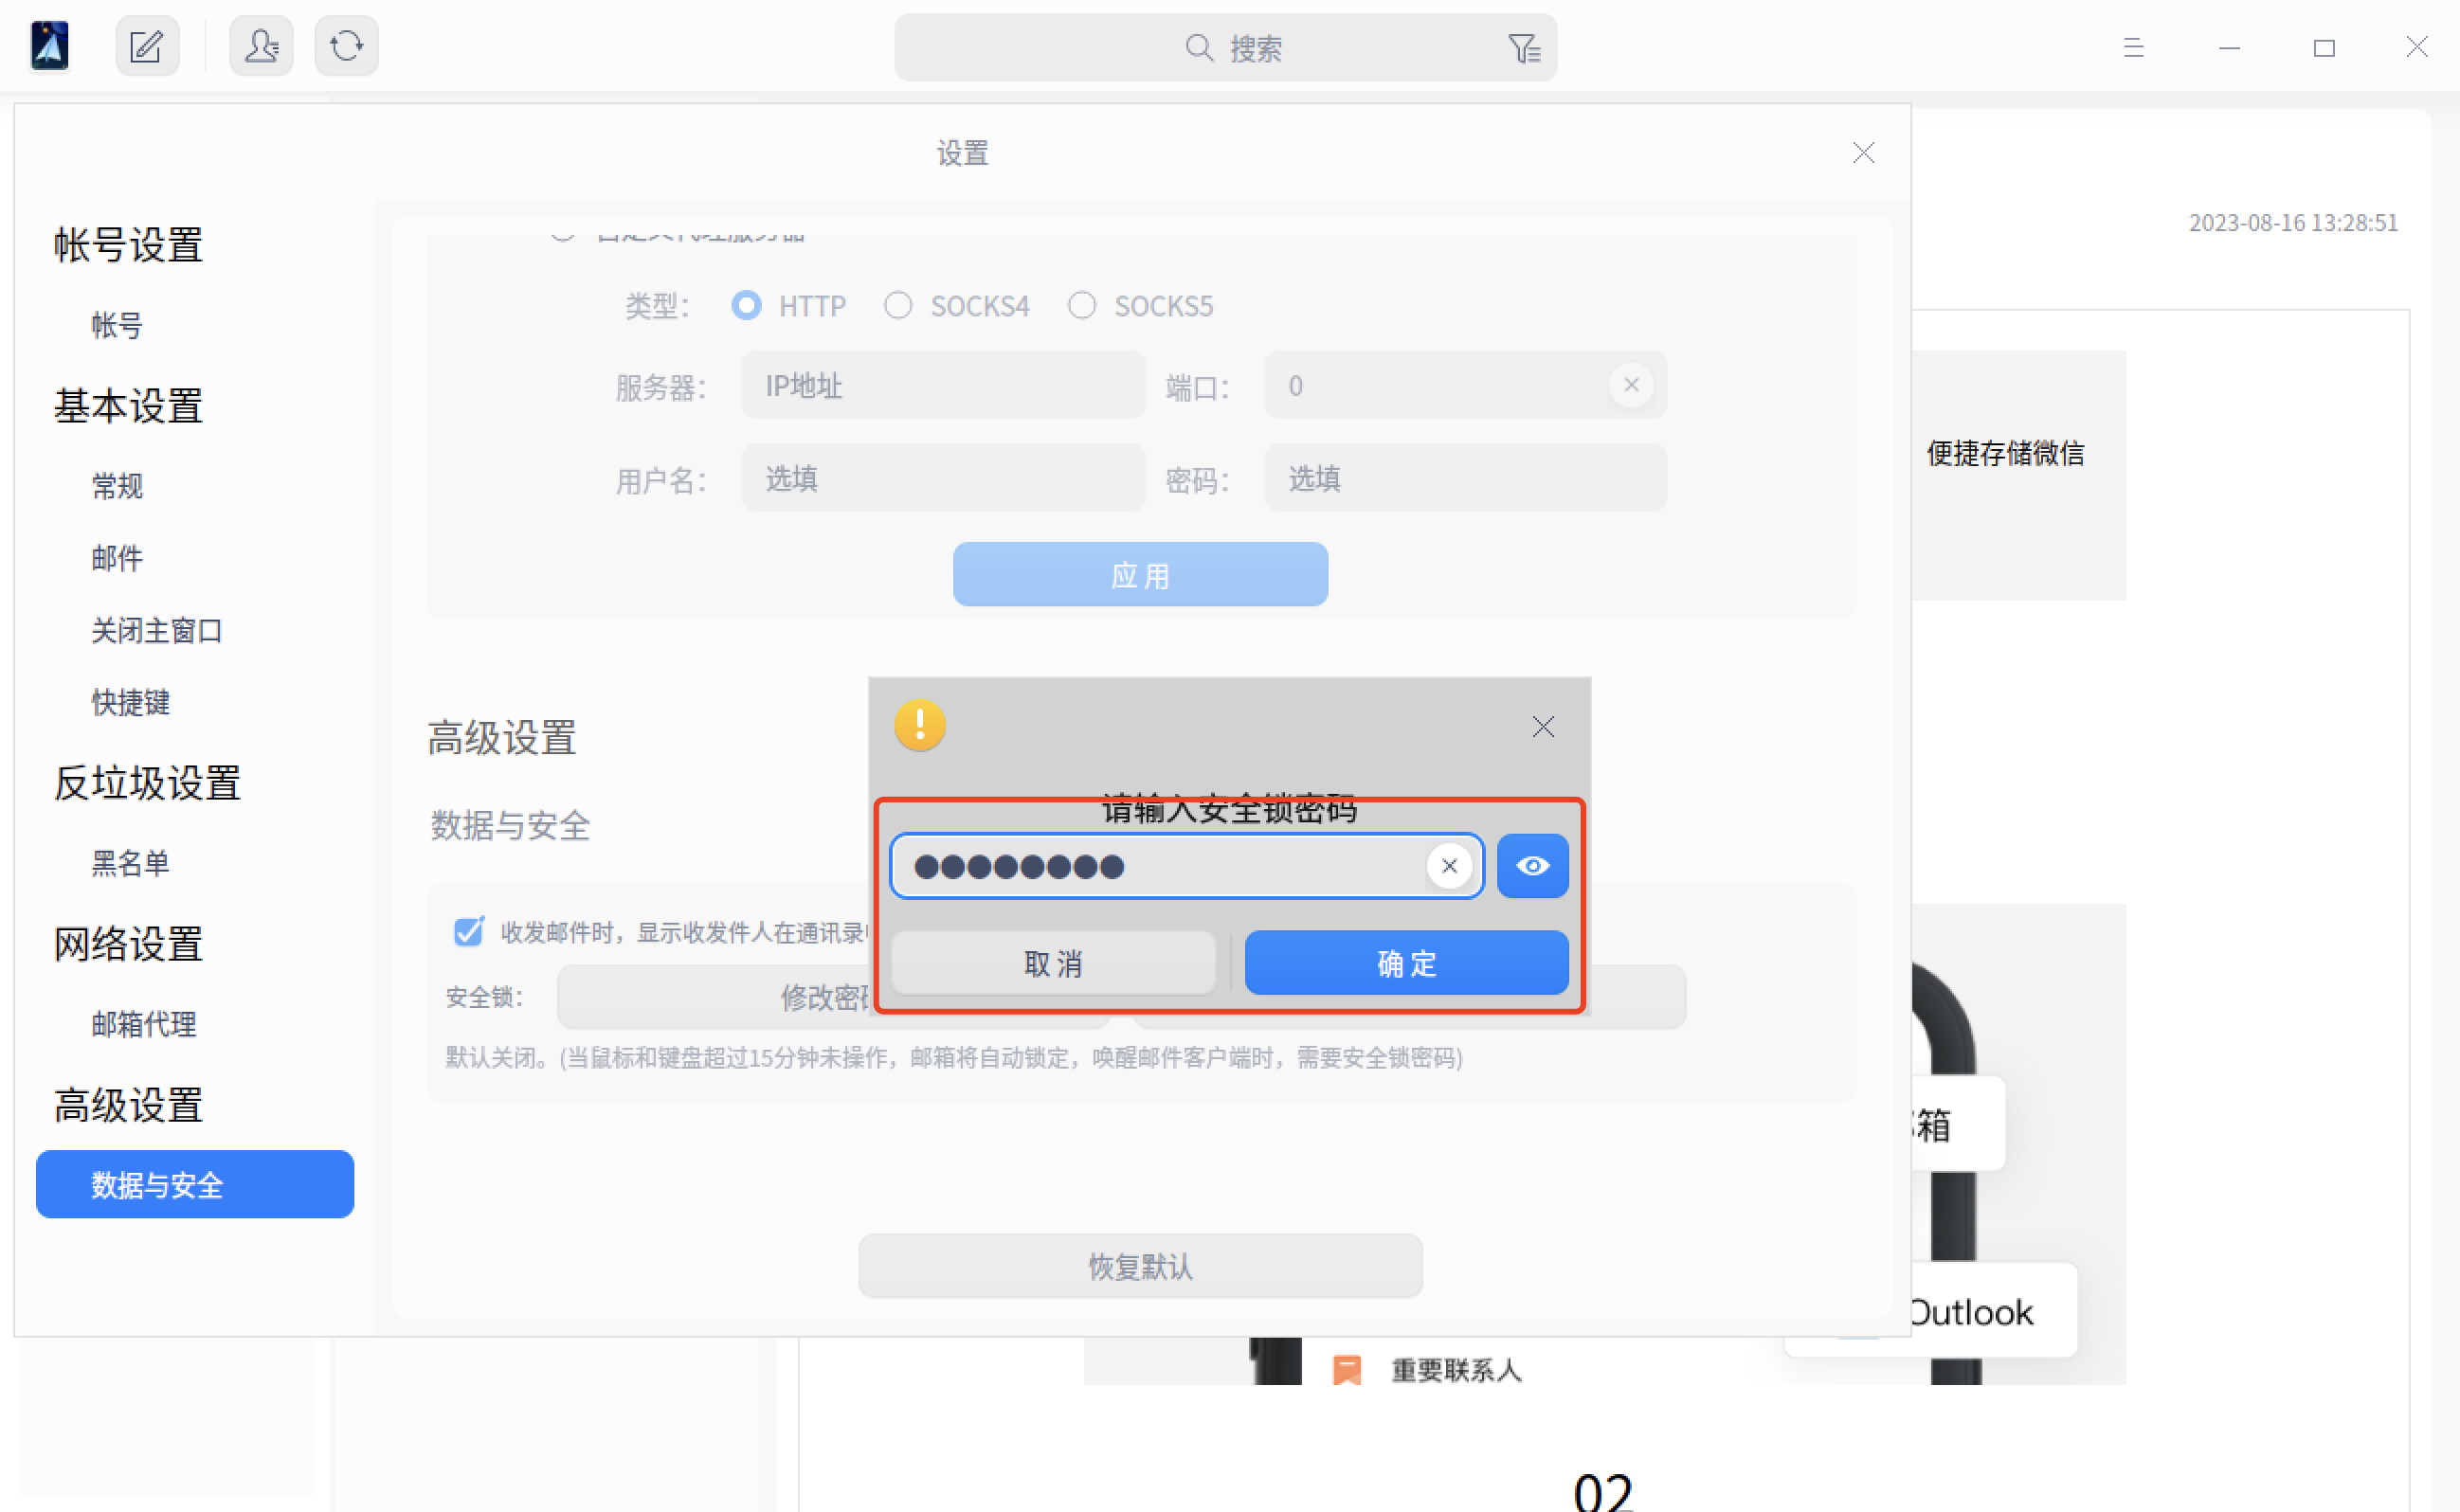Click the 用户名 optional field
Image resolution: width=2460 pixels, height=1512 pixels.
(943, 478)
